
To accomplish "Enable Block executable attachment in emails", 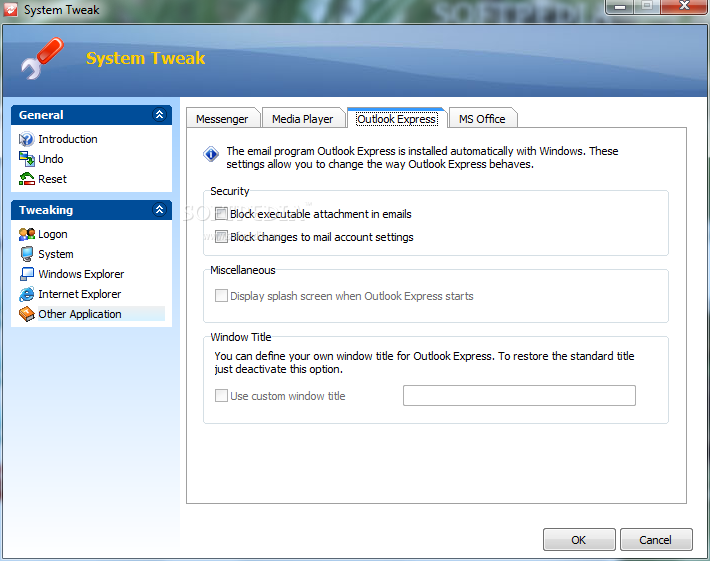I will tap(221, 214).
